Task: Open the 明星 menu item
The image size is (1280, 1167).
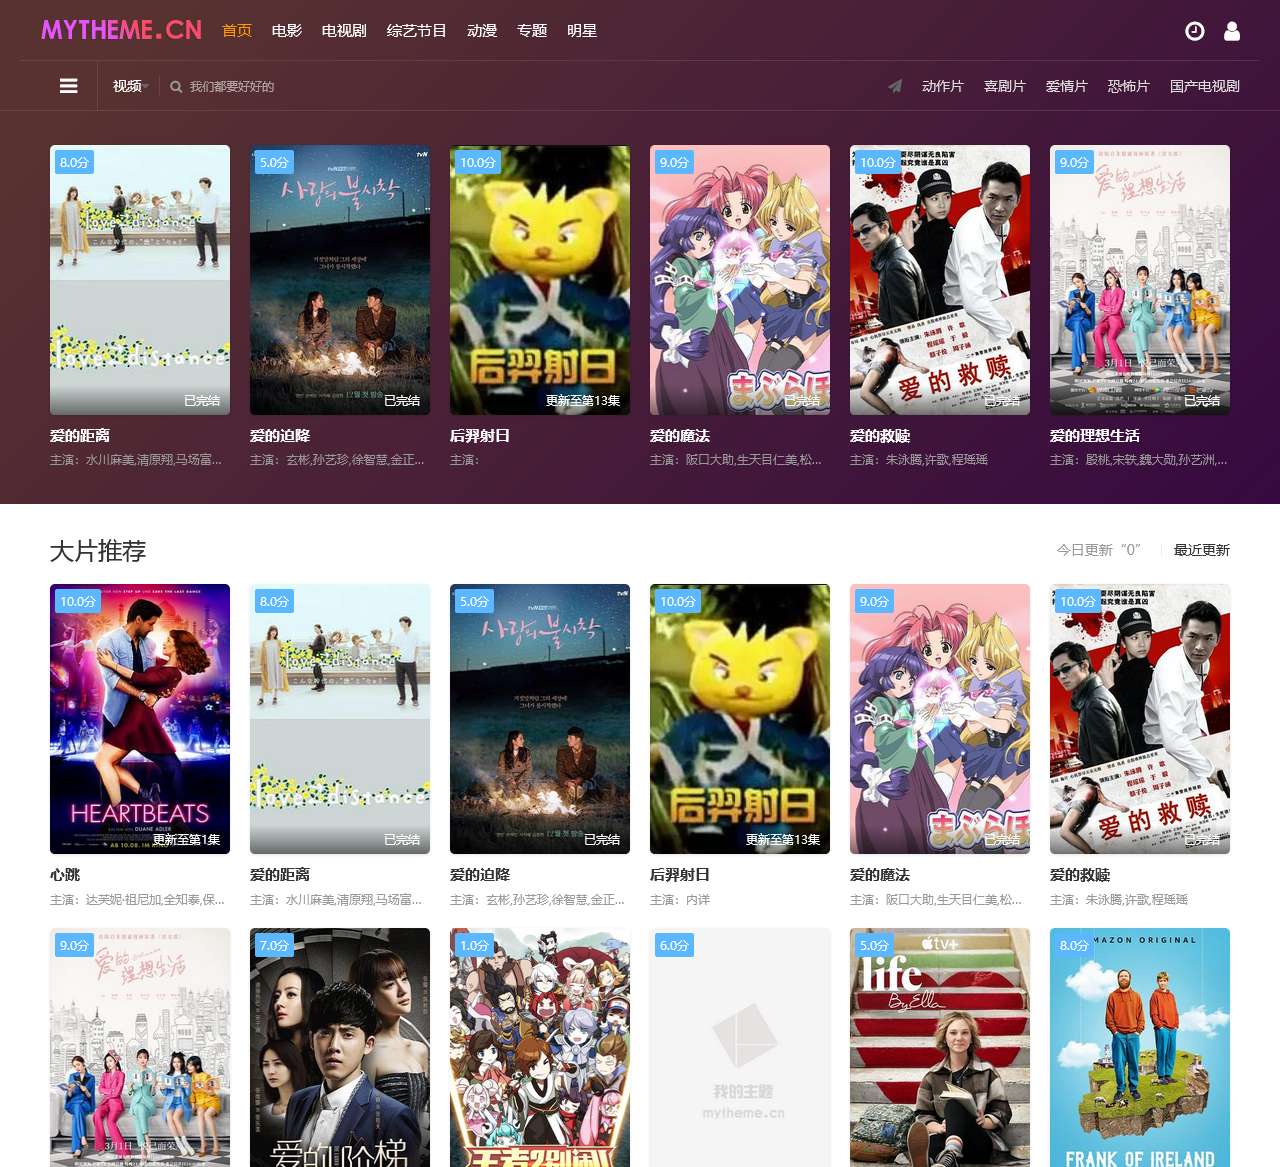Action: pos(582,31)
